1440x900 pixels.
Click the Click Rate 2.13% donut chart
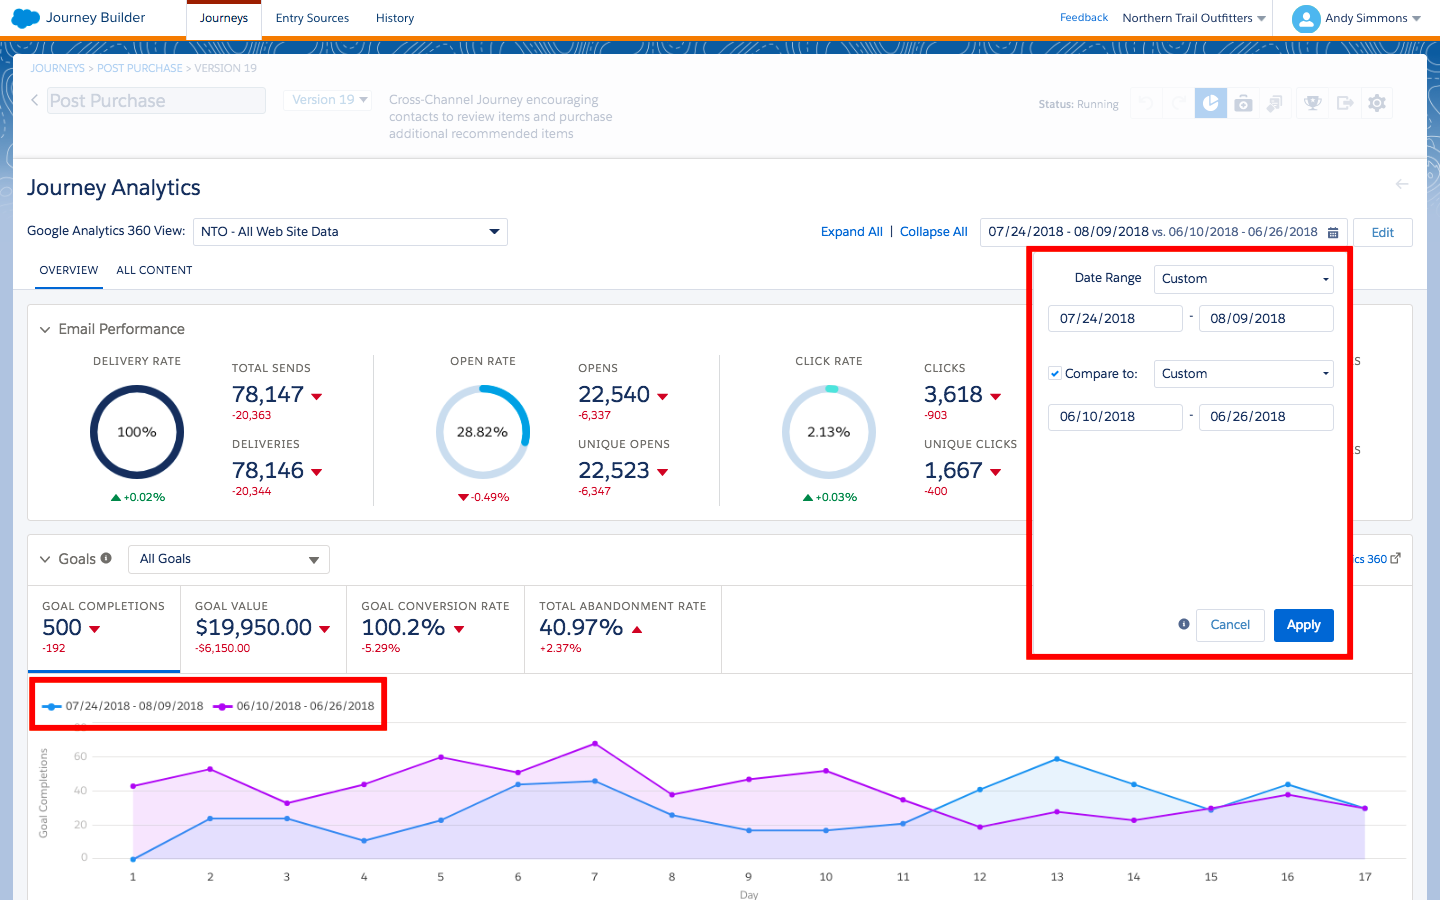click(x=829, y=432)
